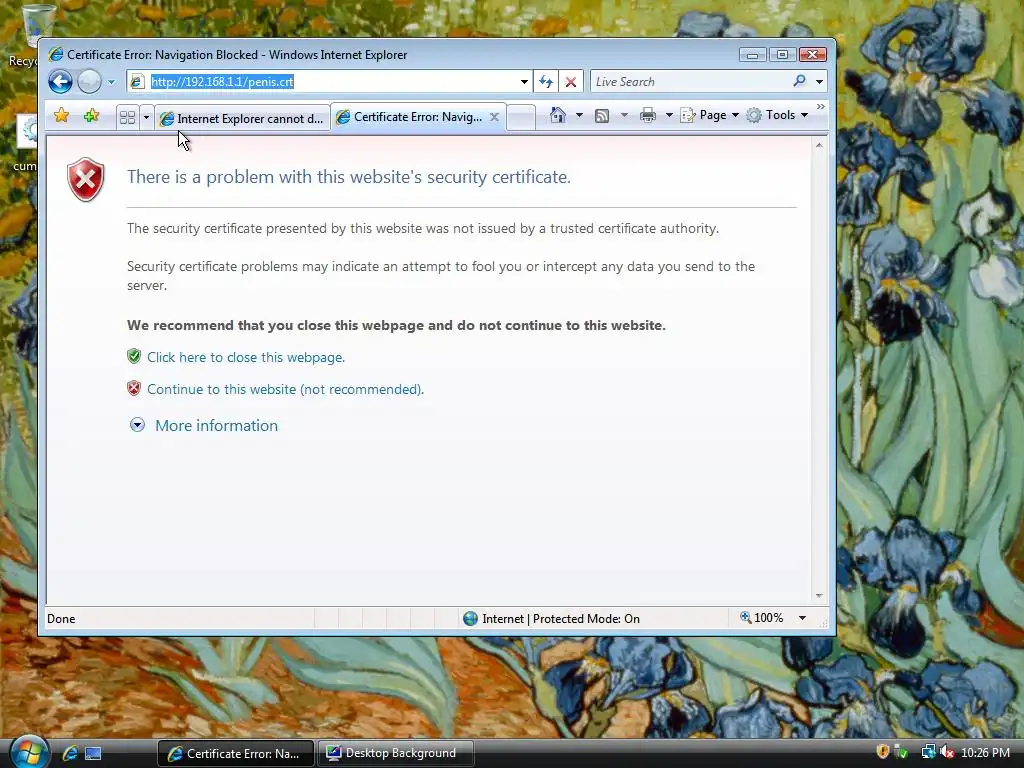Image resolution: width=1024 pixels, height=768 pixels.
Task: Refresh the page with the Refresh icon
Action: [546, 82]
